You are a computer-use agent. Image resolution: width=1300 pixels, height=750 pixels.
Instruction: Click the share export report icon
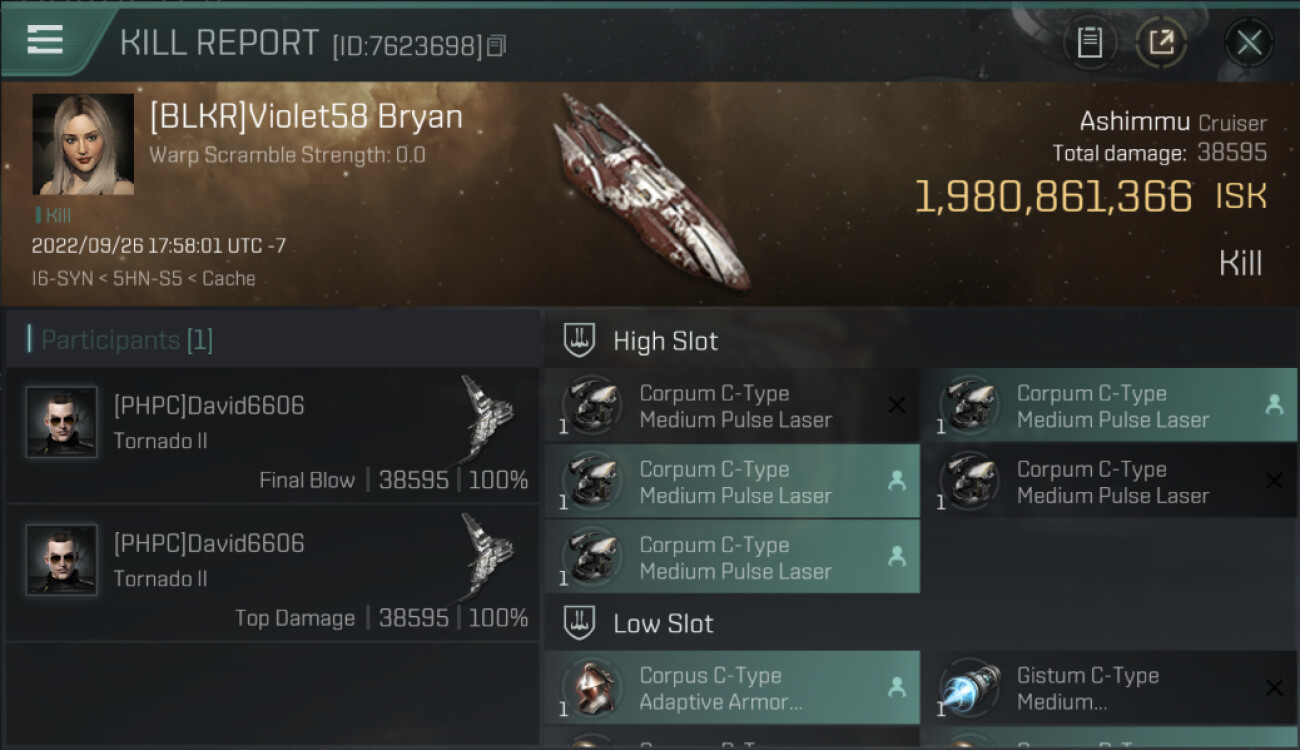(x=1161, y=43)
